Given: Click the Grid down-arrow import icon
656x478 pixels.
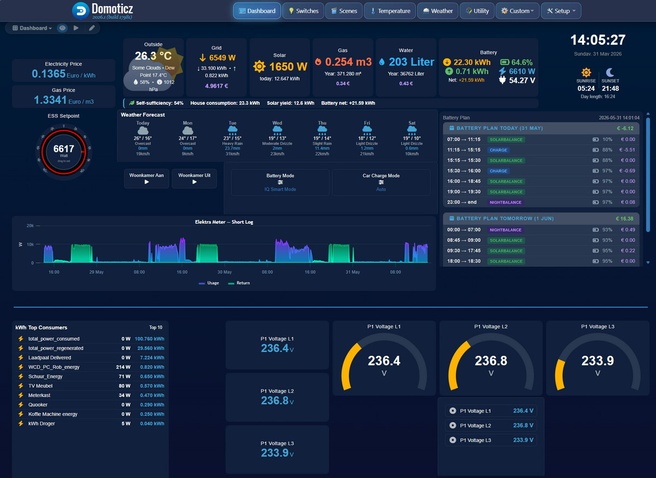Looking at the screenshot, I should [202, 58].
